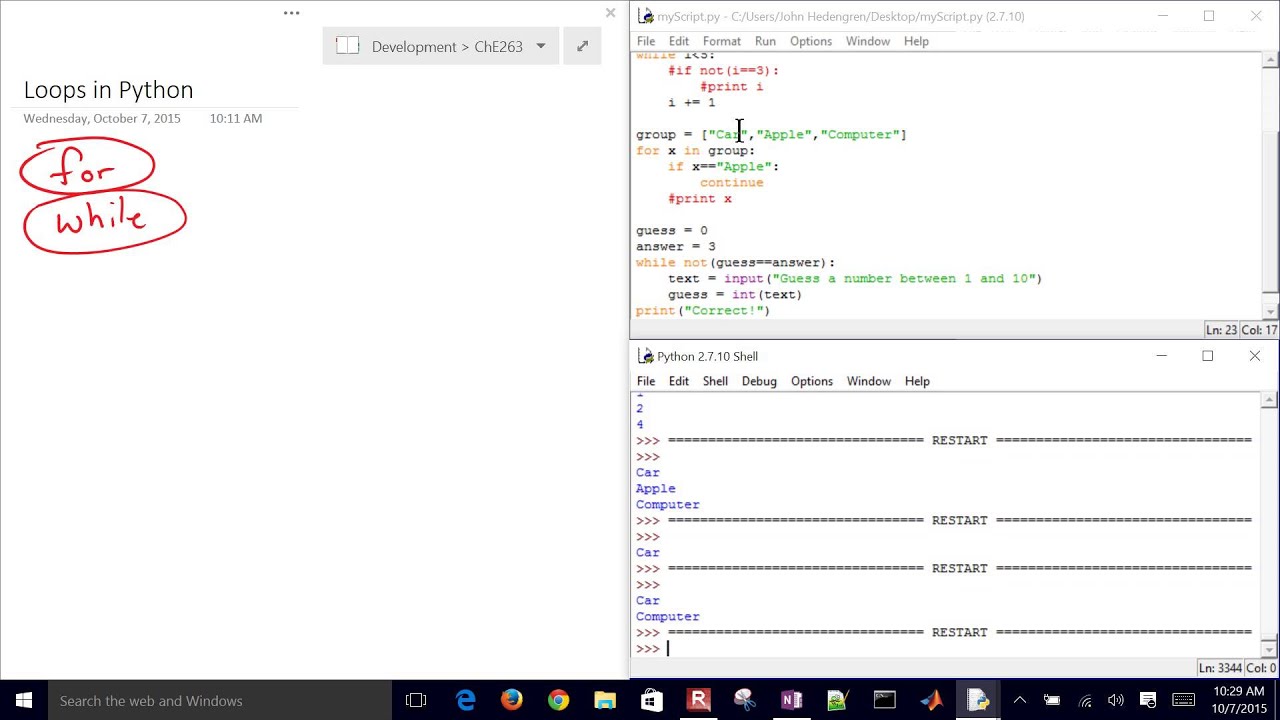Click the editor Ln: 23 Col: 17 status
The width and height of the screenshot is (1280, 720).
point(1241,330)
